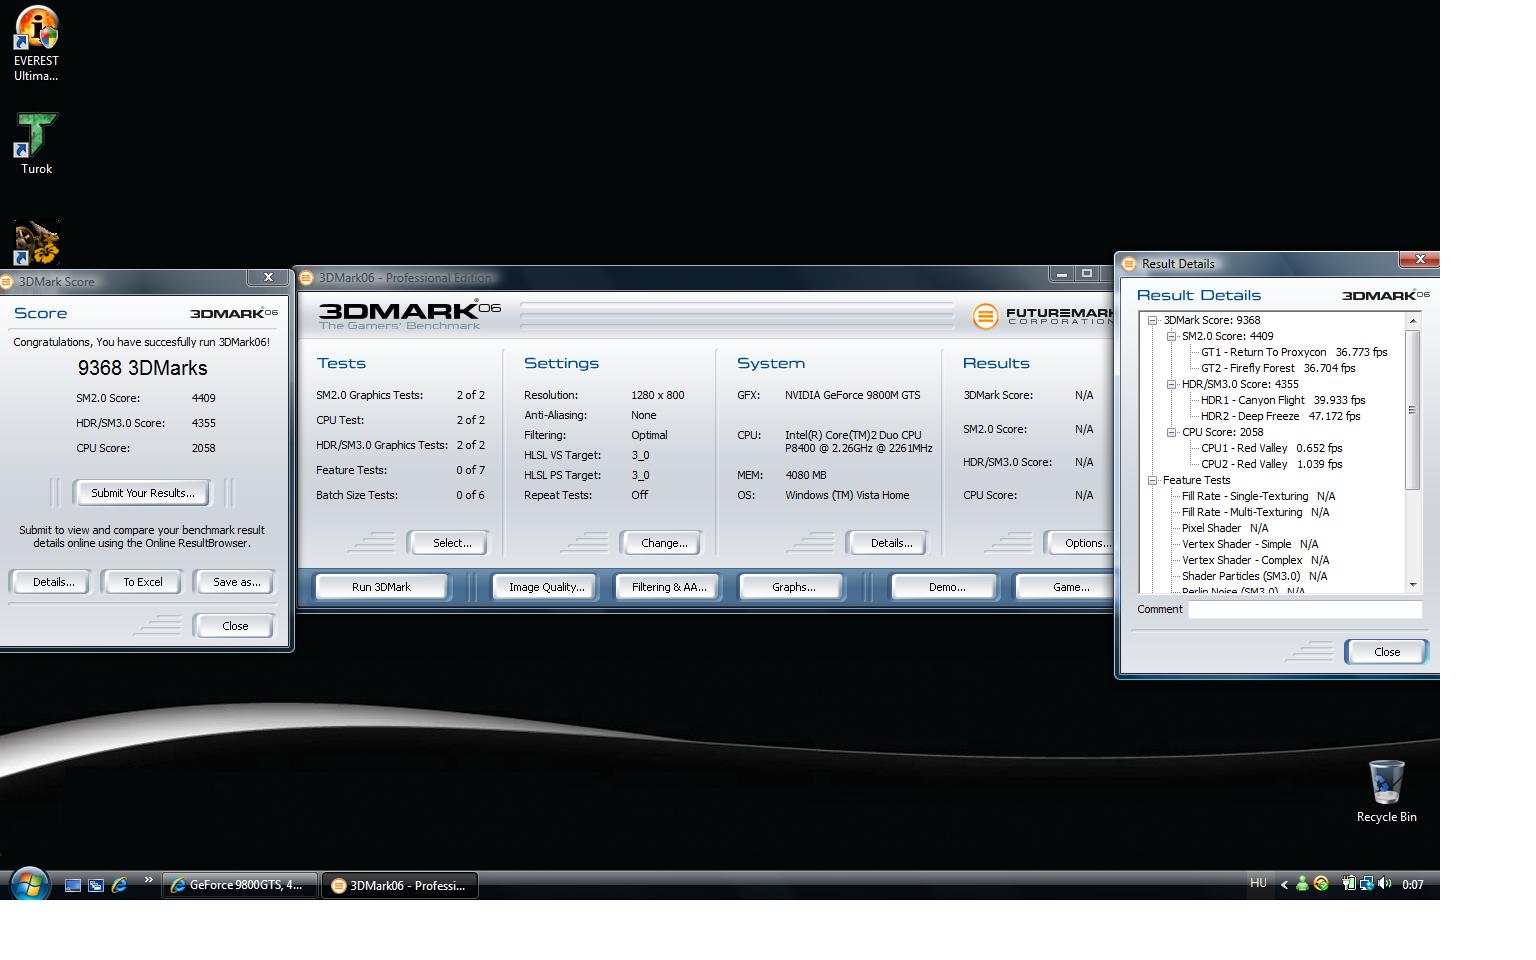Open Image Quality tool
The image size is (1536, 960).
(x=546, y=587)
